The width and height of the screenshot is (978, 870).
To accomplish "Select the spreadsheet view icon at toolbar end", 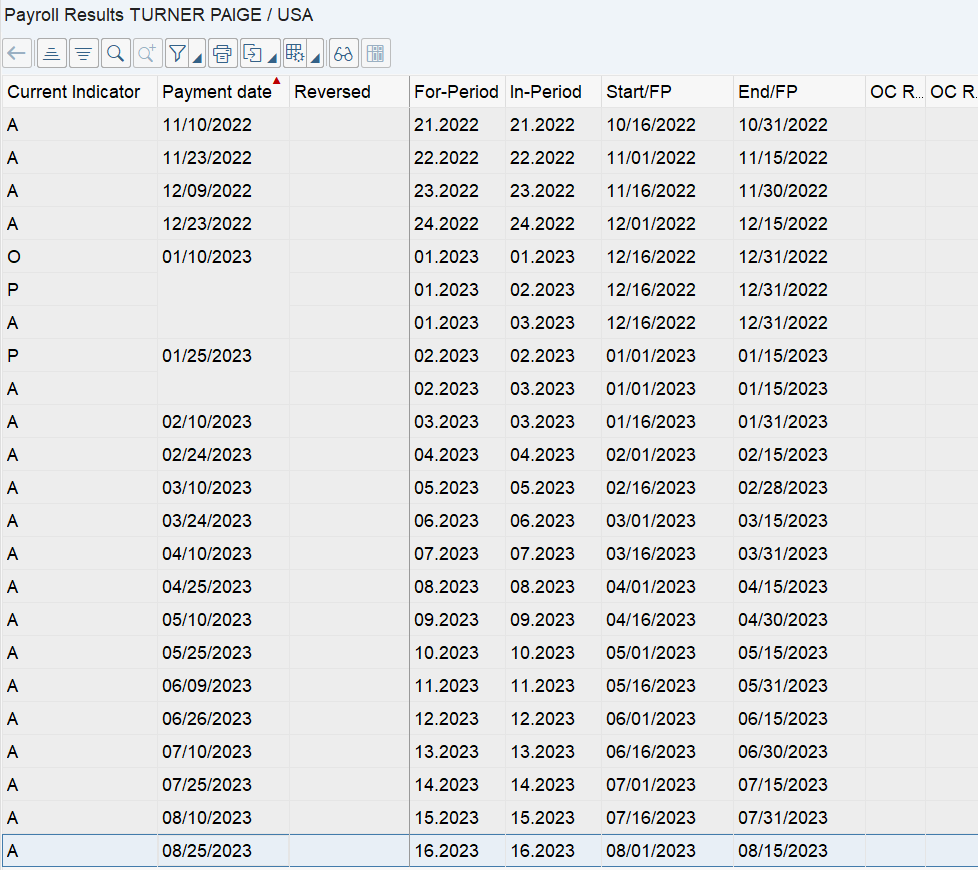I will [x=375, y=53].
